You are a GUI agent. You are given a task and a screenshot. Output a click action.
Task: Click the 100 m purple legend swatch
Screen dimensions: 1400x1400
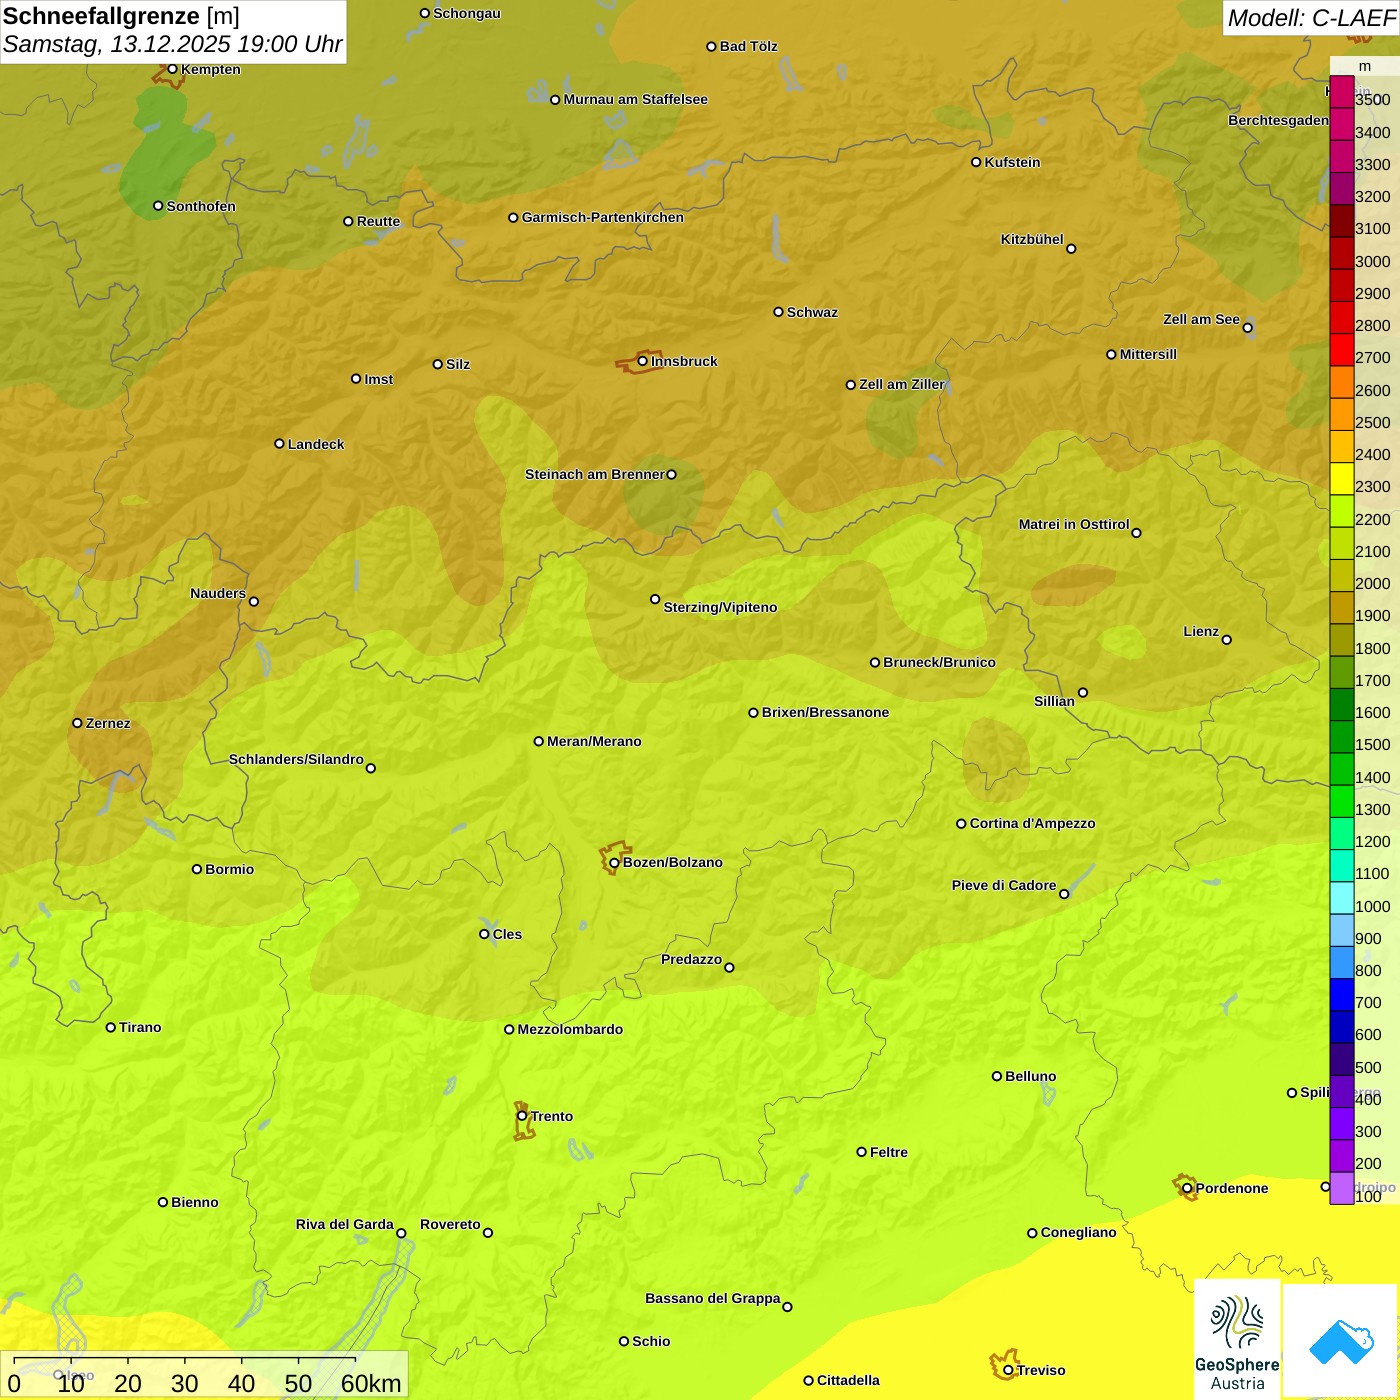pos(1342,1188)
